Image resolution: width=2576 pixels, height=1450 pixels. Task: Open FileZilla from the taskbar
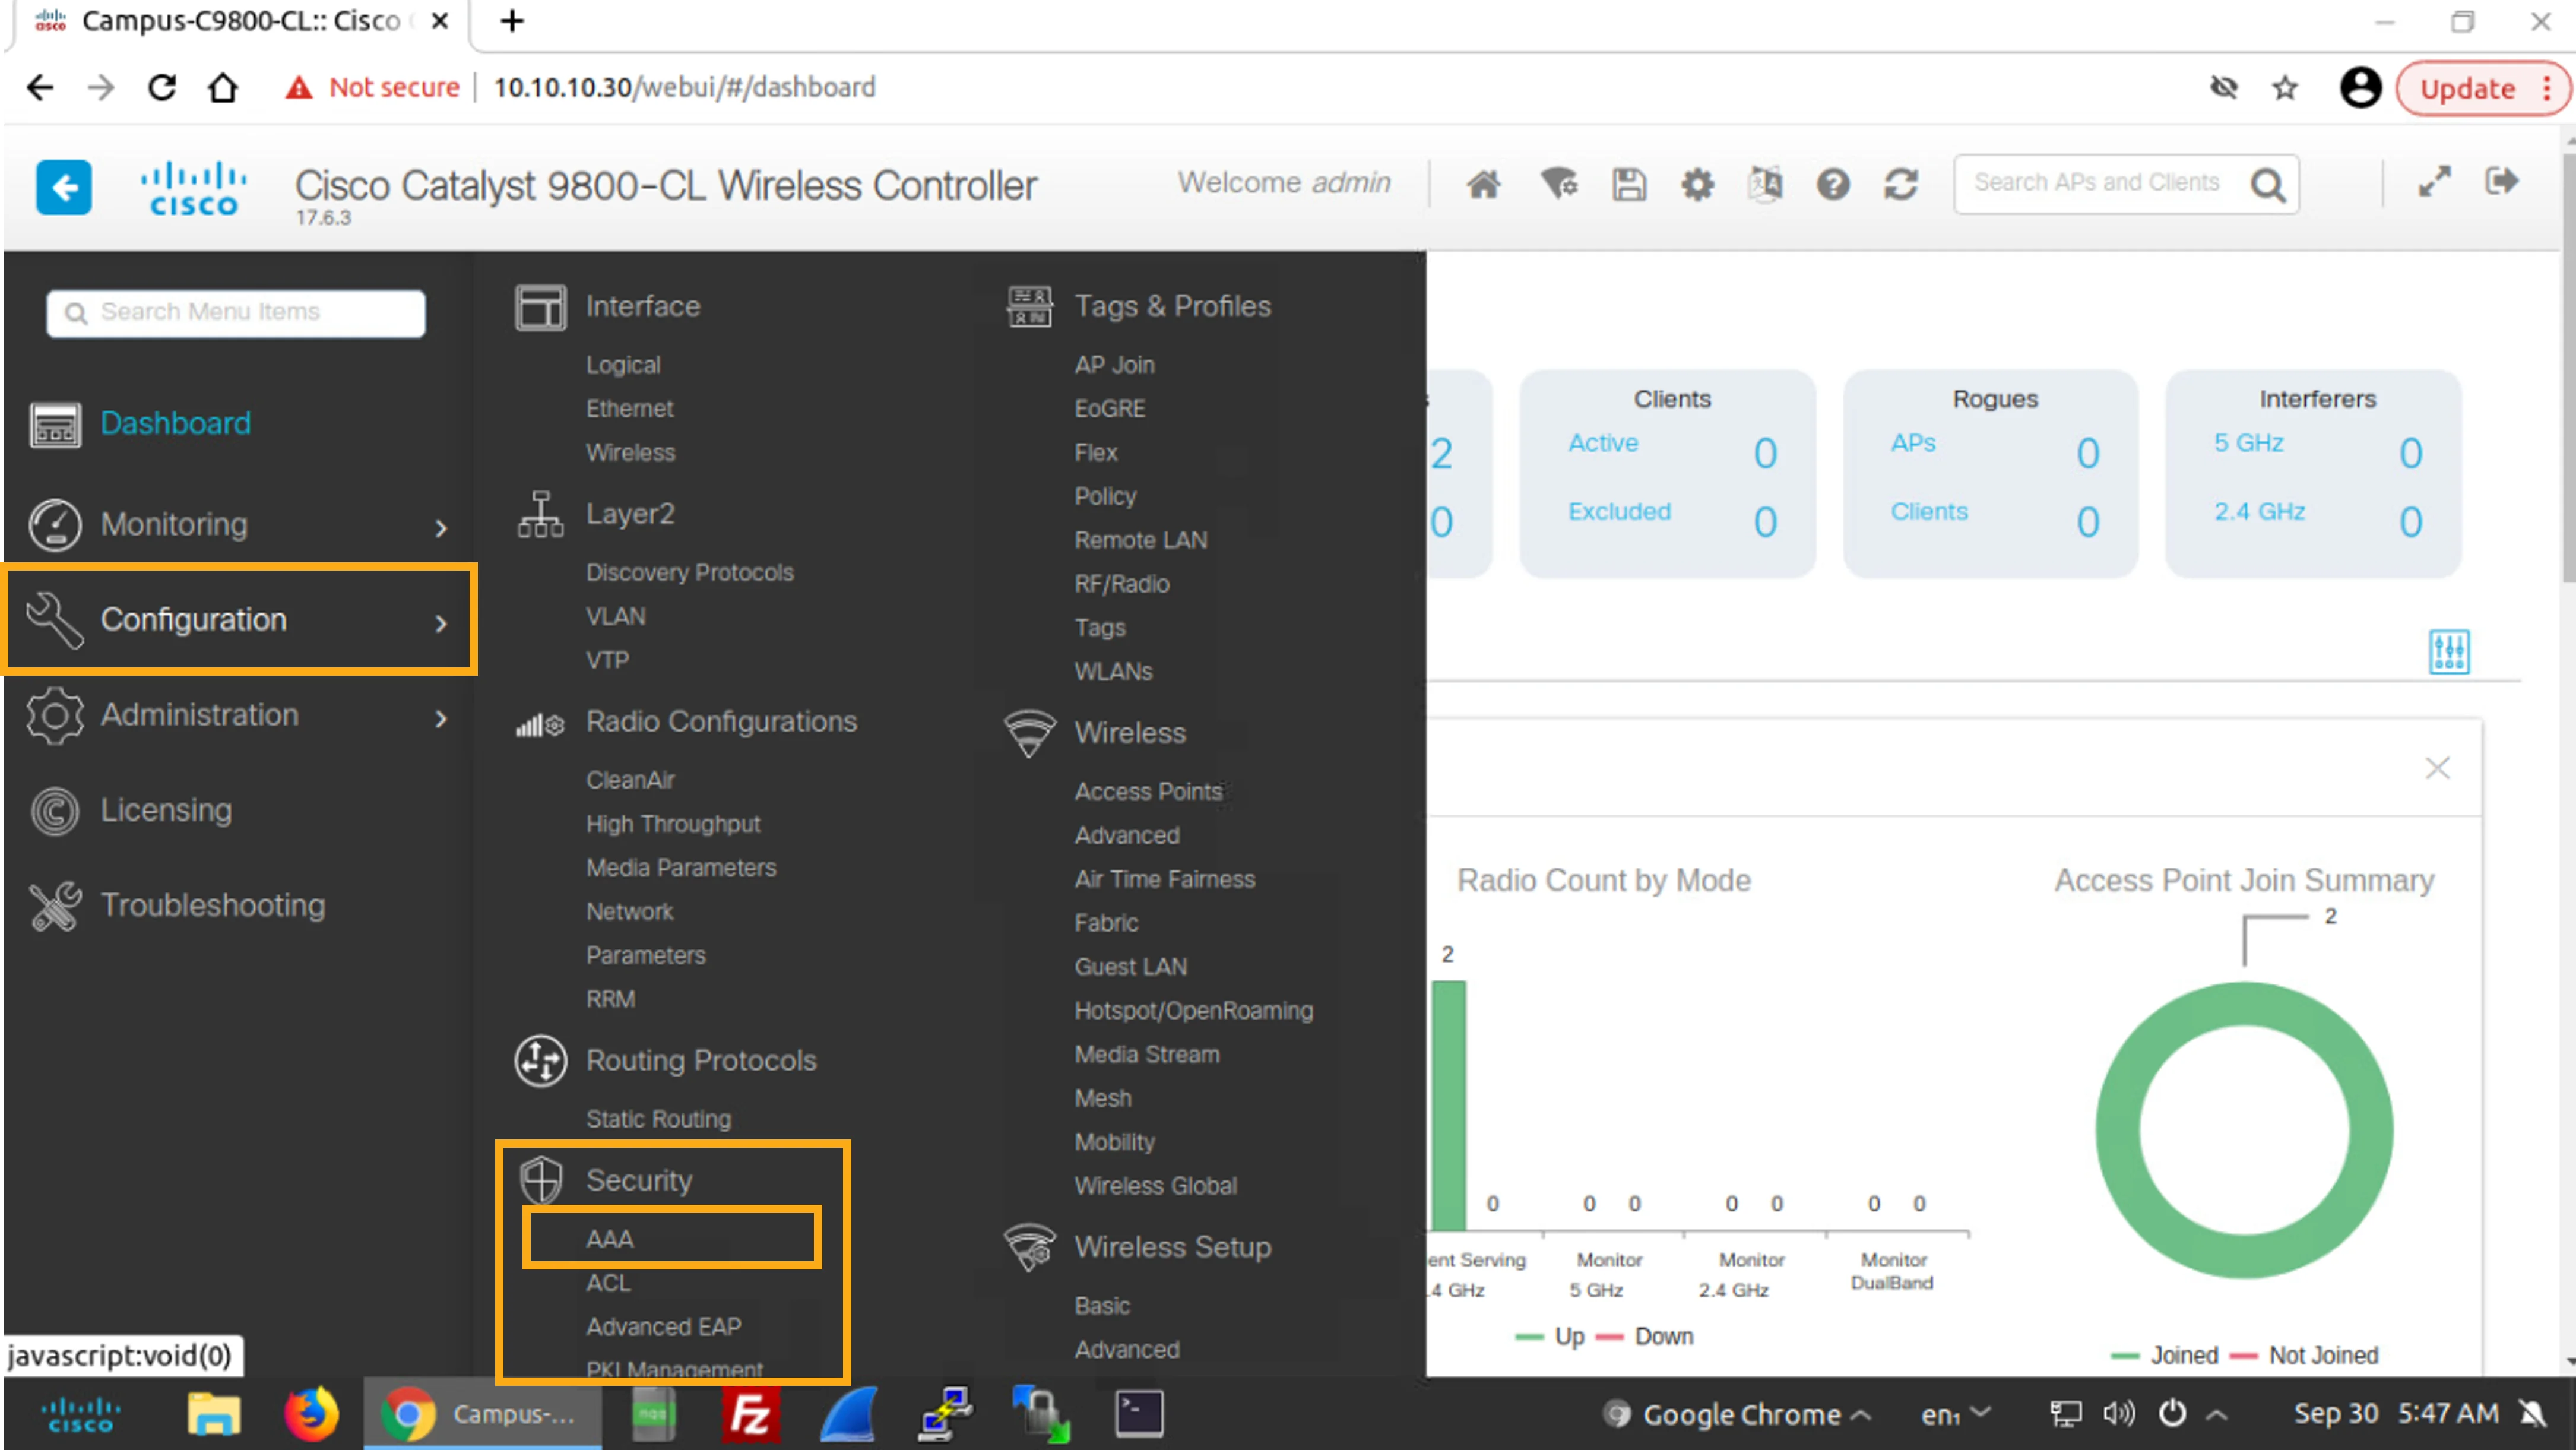point(750,1414)
